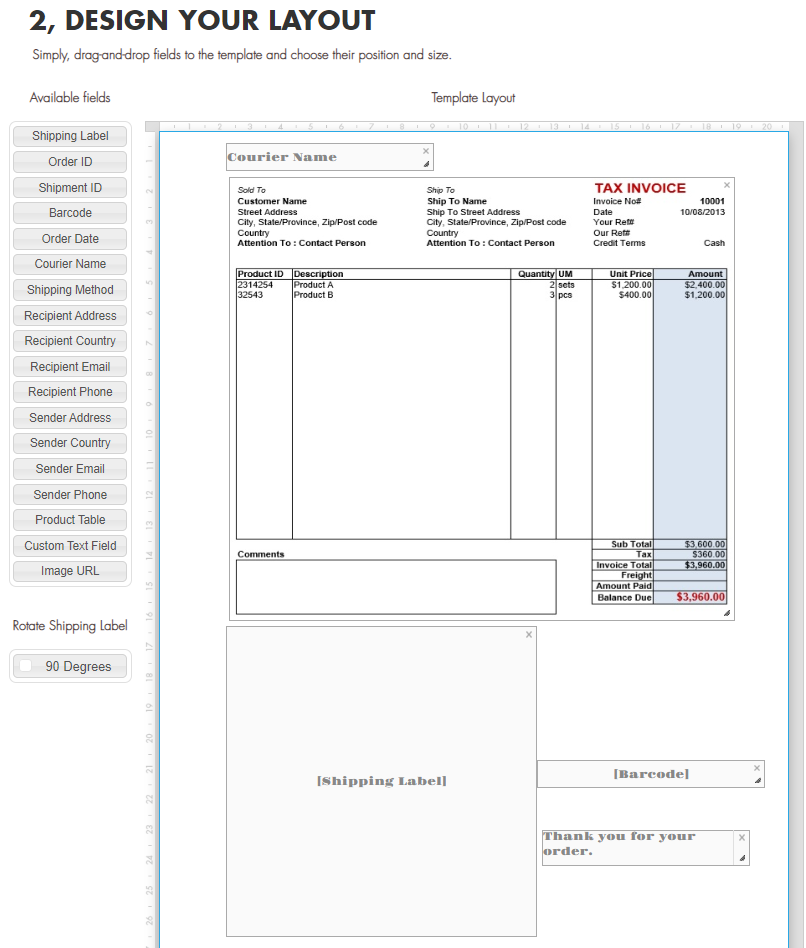Click resize handle of thank-you text field

(741, 858)
